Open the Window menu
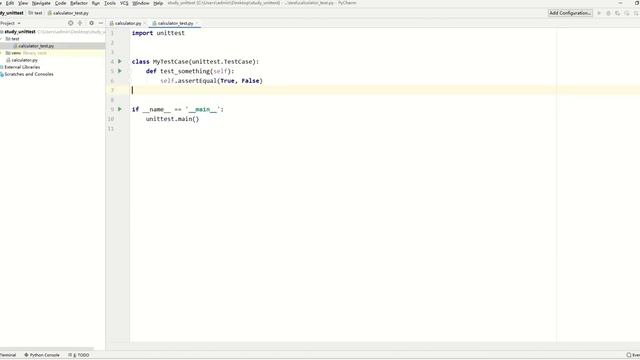640x360 pixels. [x=141, y=3]
